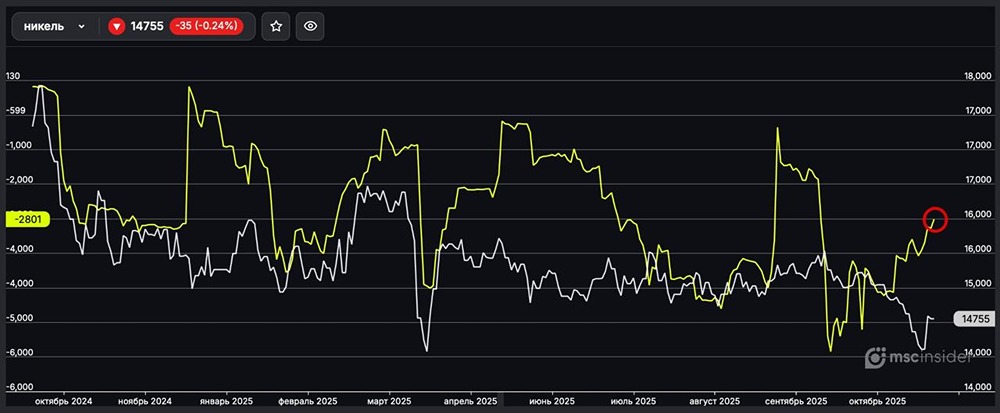Click the red circle marker on yellow line

934,218
